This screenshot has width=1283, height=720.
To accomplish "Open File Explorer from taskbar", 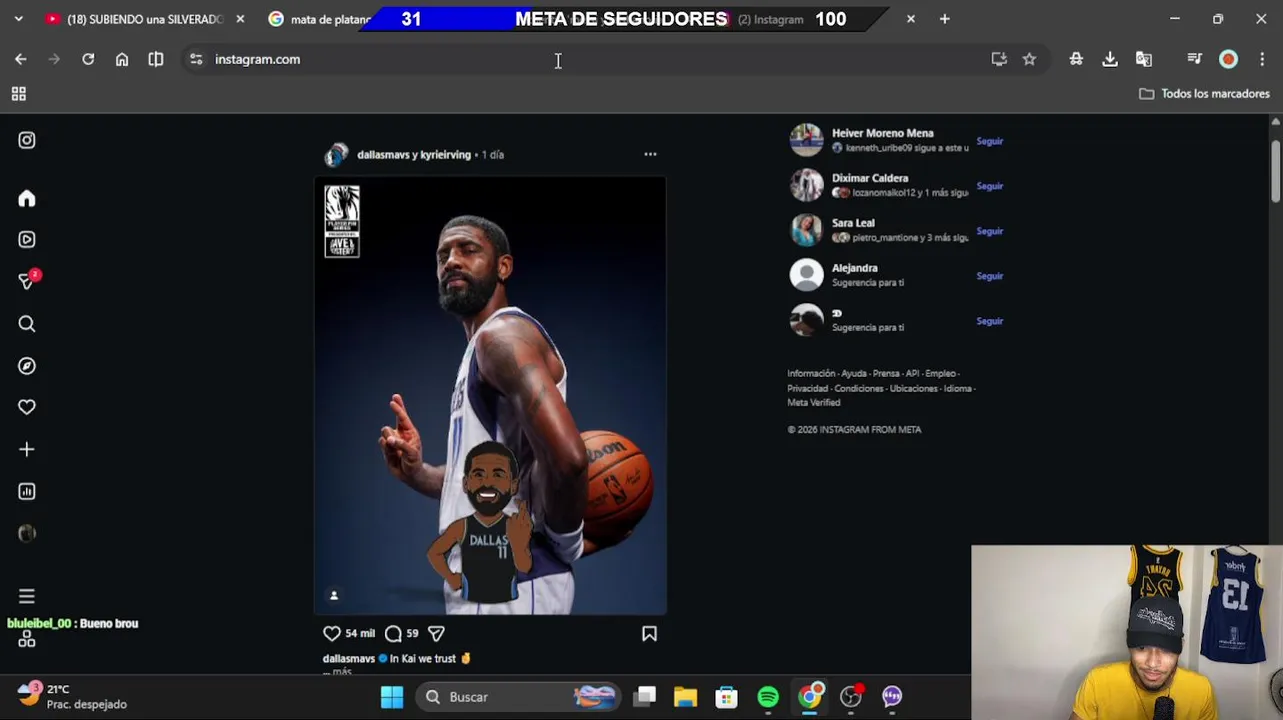I will [685, 697].
